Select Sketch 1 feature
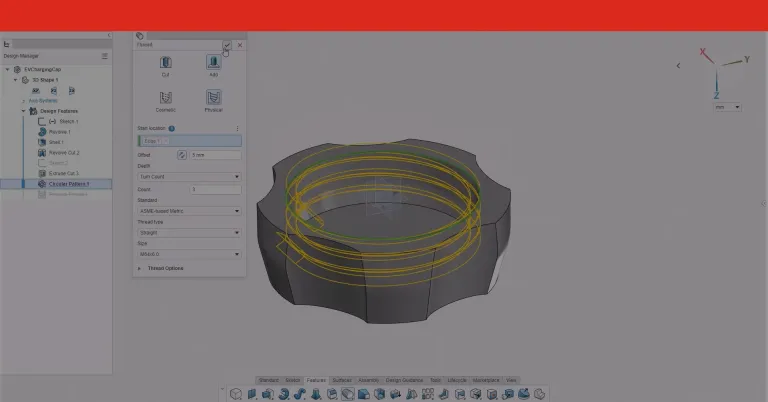 [x=69, y=121]
